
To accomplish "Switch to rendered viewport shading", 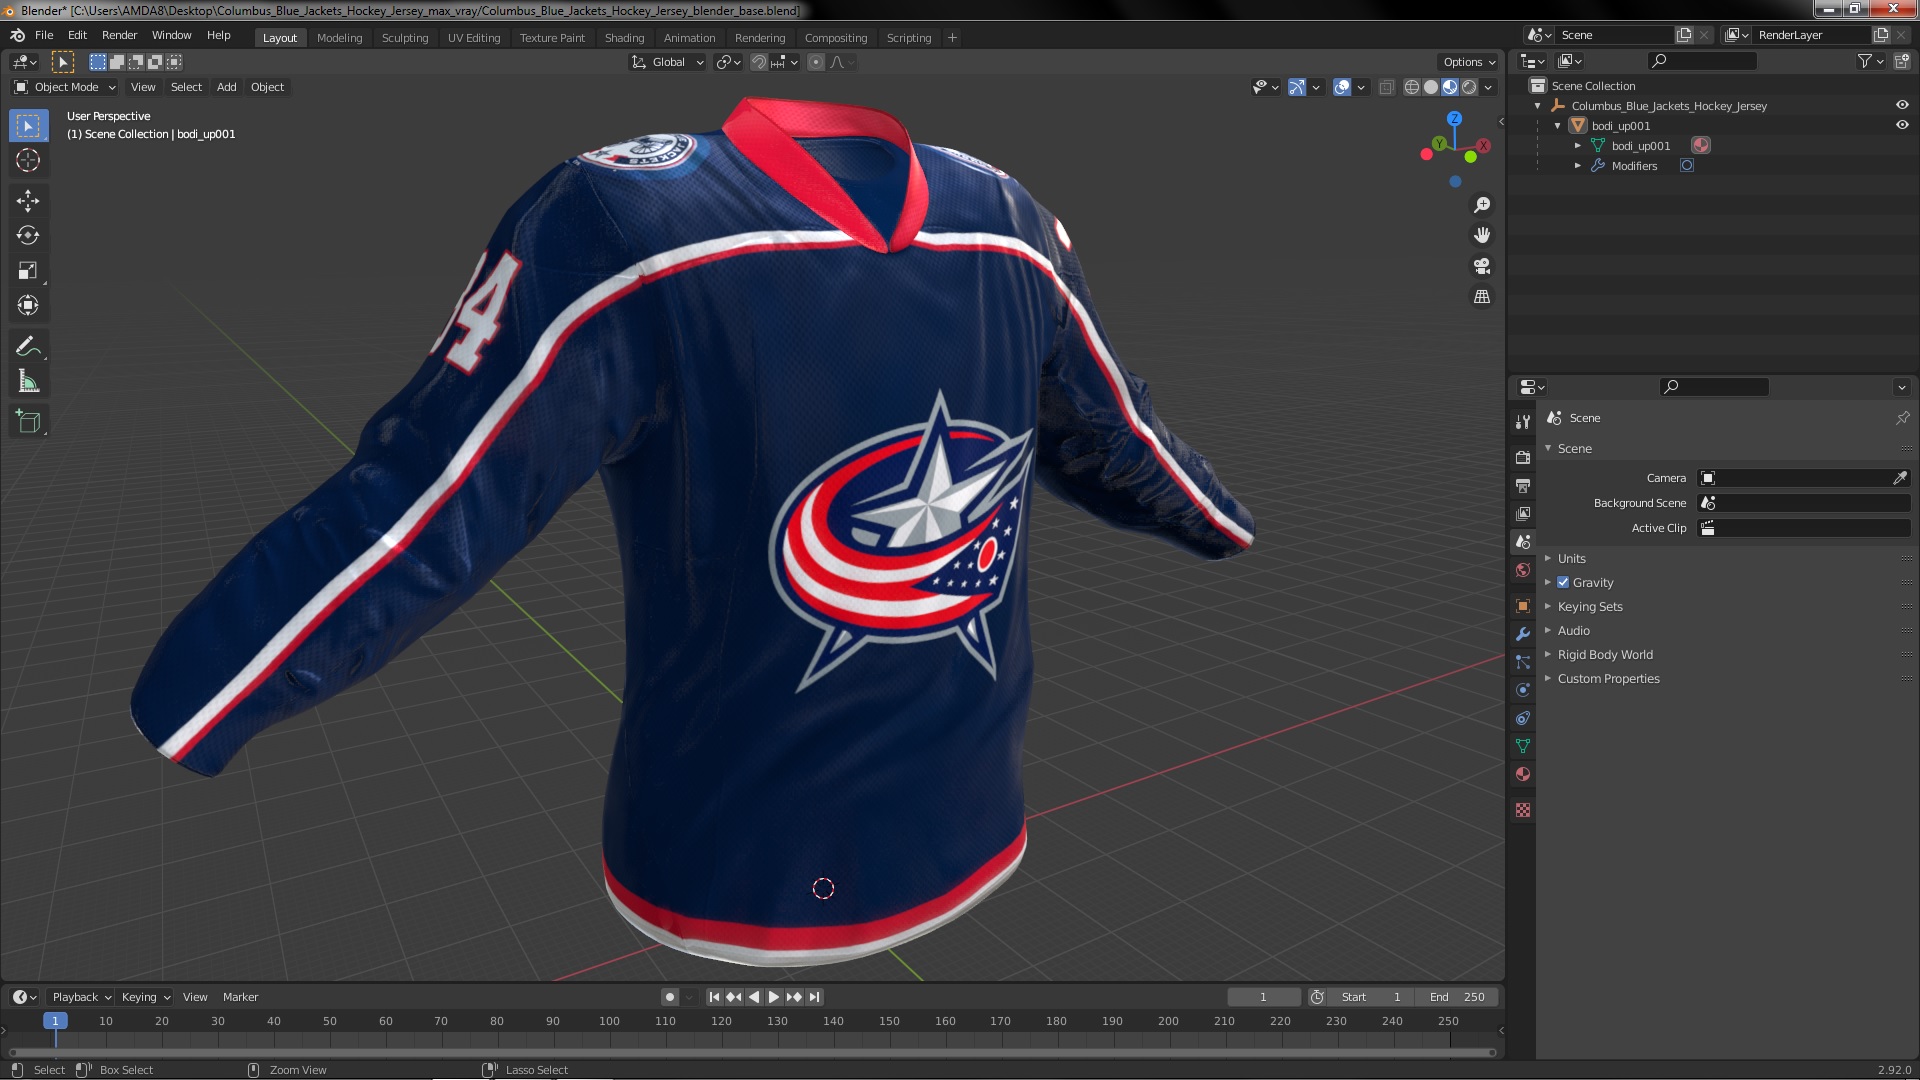I will click(1469, 87).
